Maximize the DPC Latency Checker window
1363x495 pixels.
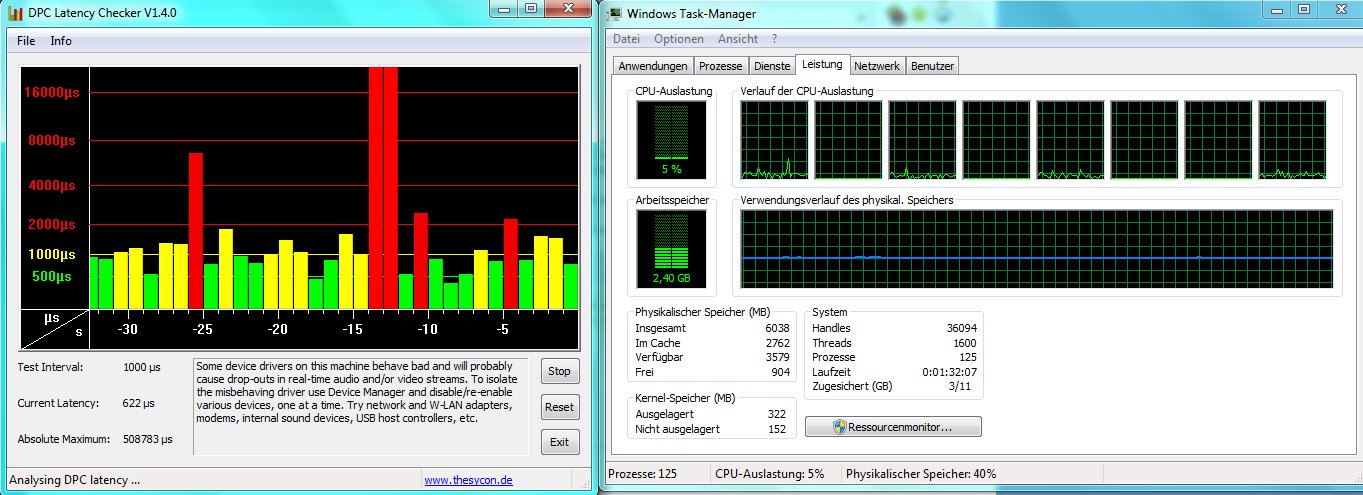[x=530, y=8]
